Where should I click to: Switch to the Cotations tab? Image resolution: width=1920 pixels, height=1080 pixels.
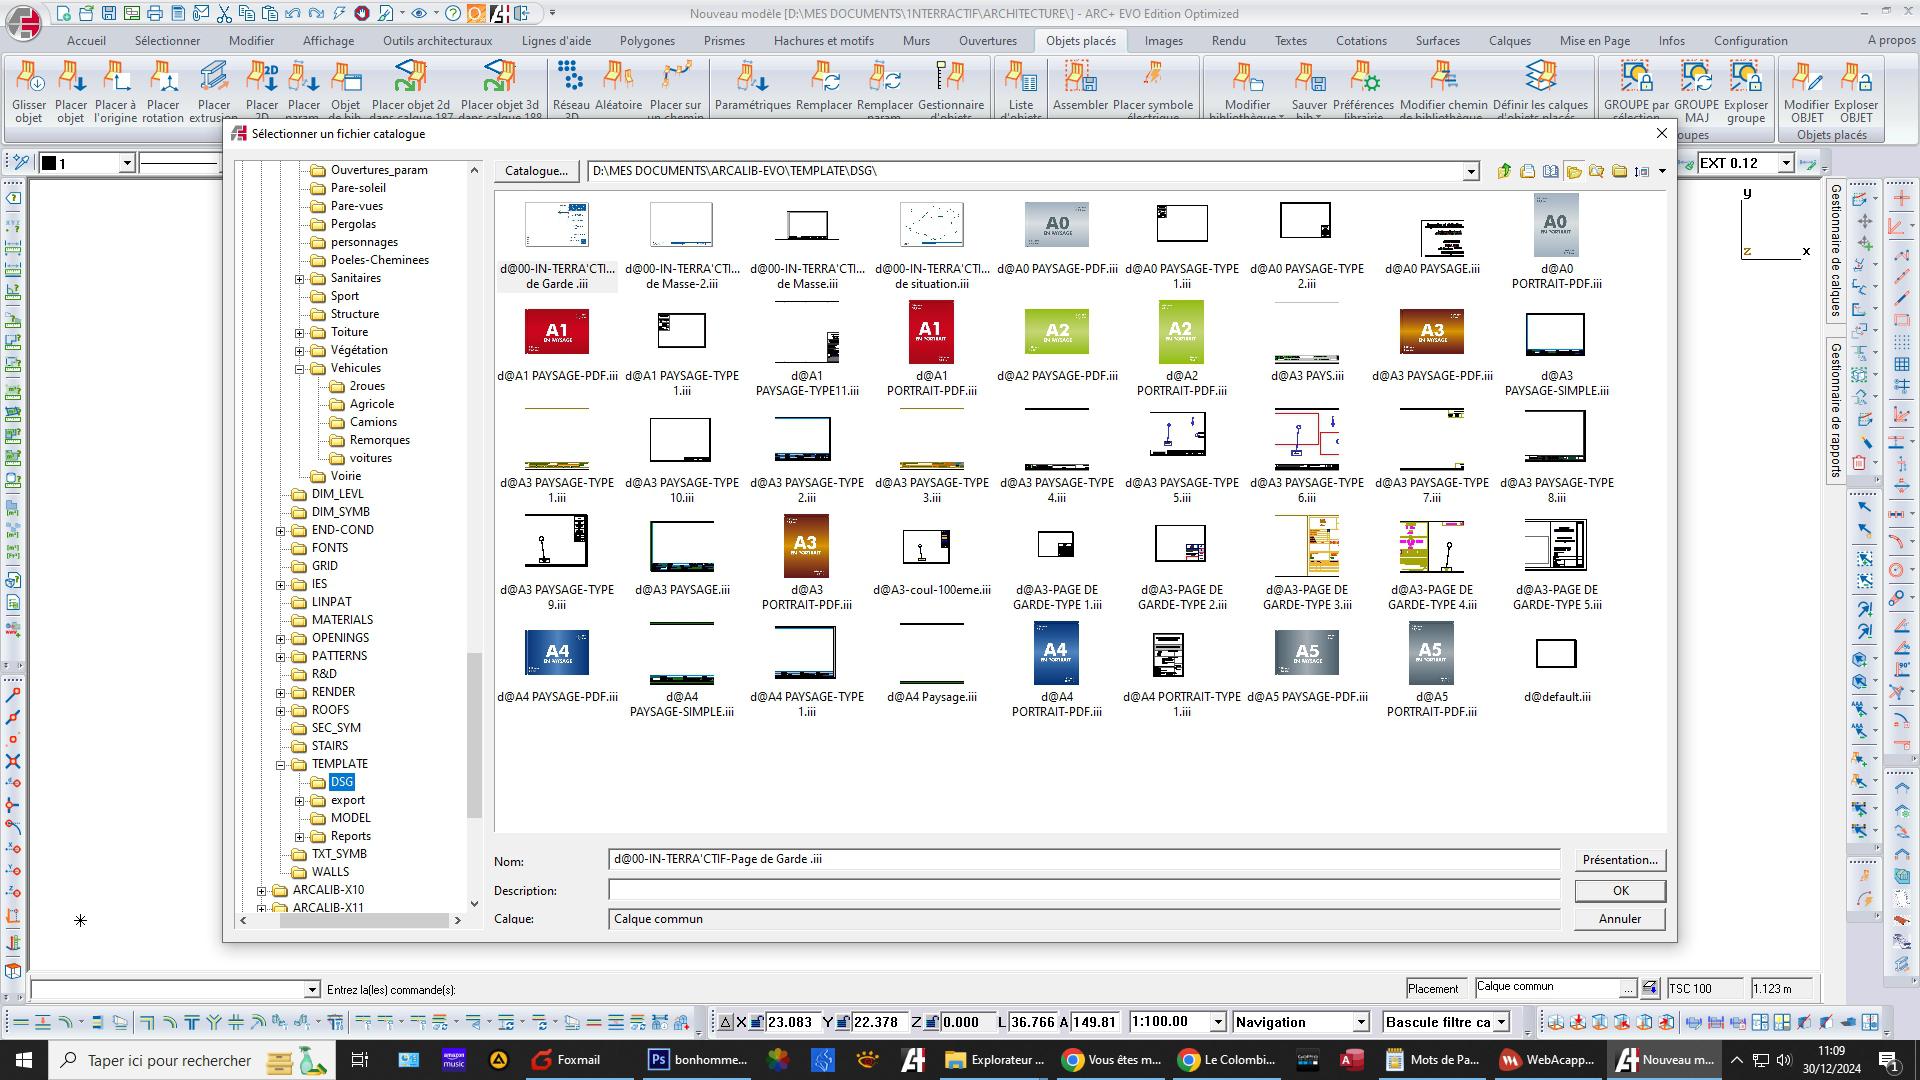pos(1360,41)
